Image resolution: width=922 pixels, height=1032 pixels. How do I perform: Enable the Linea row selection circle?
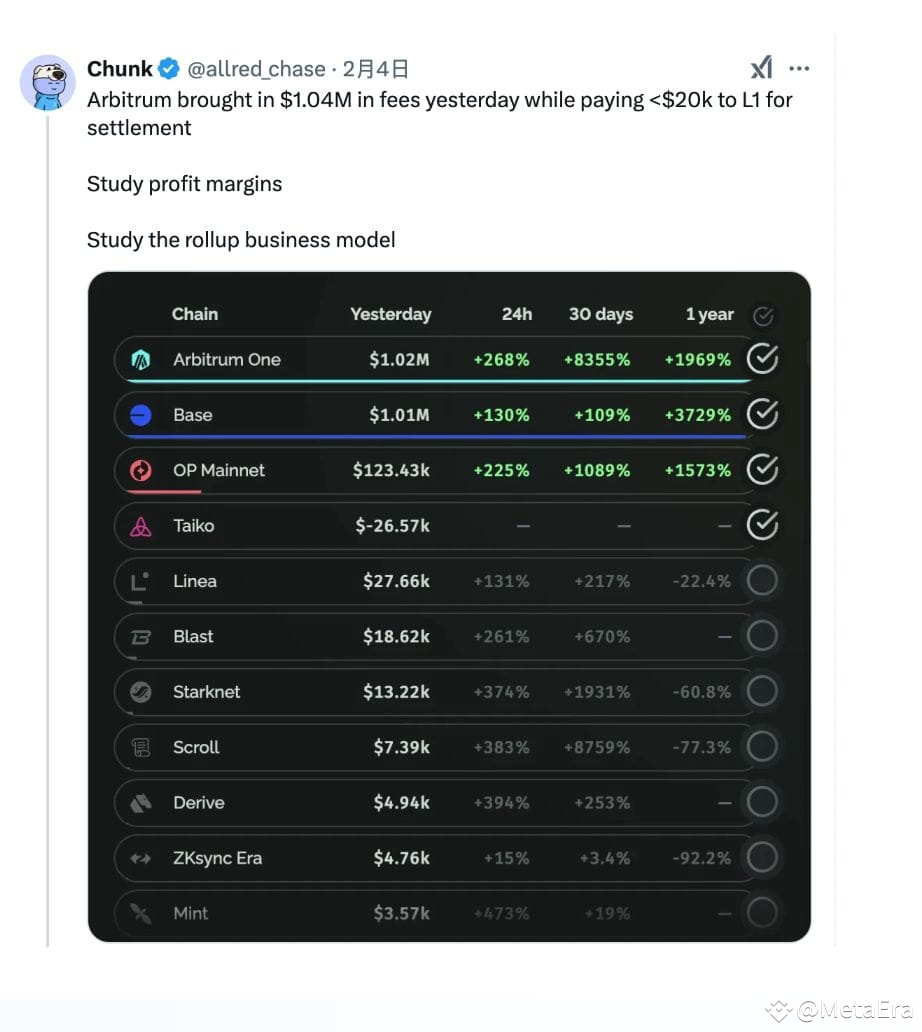click(x=763, y=580)
